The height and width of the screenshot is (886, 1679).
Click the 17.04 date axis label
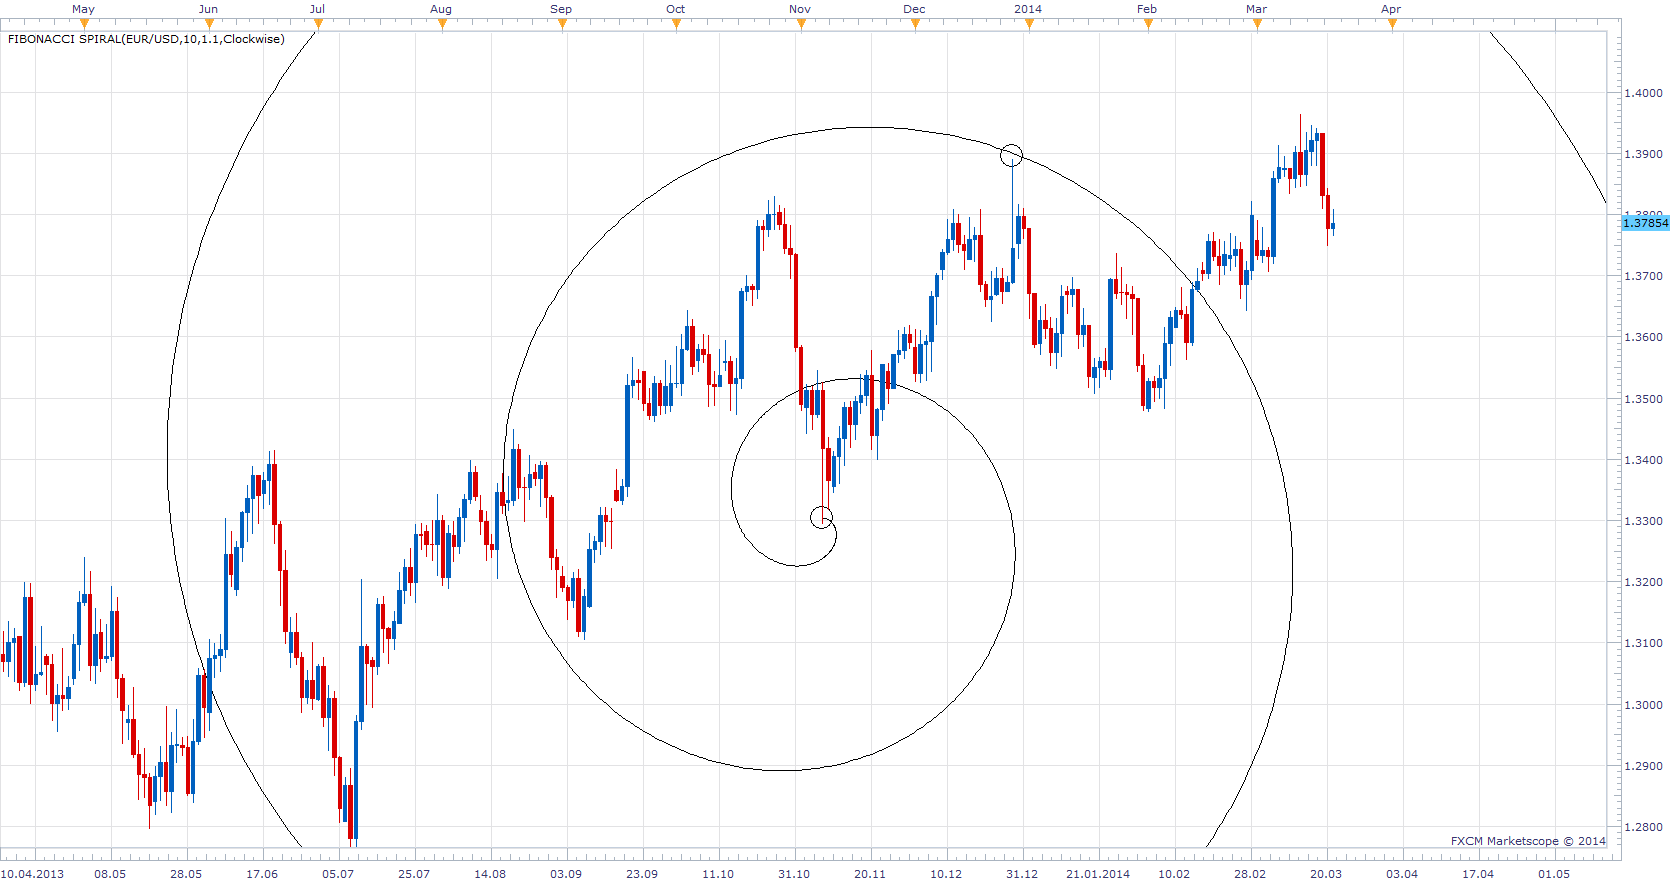[1478, 874]
